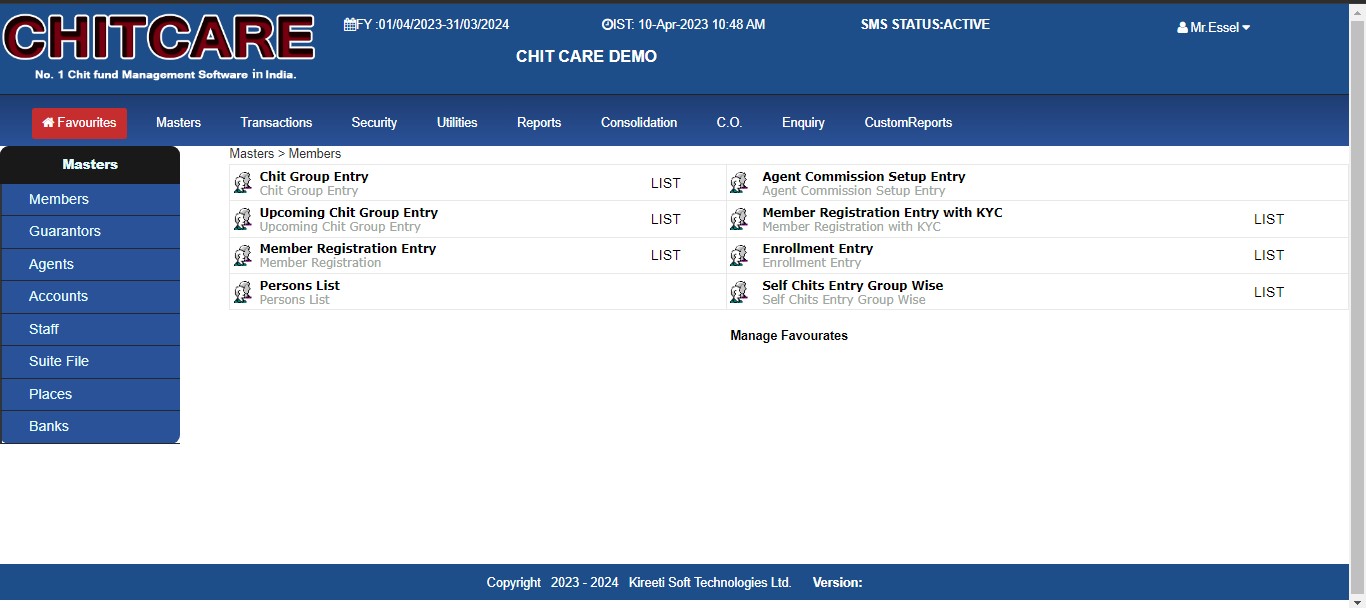Click the Member Registration Entry with KYC icon
Image resolution: width=1366 pixels, height=608 pixels.
pos(739,219)
